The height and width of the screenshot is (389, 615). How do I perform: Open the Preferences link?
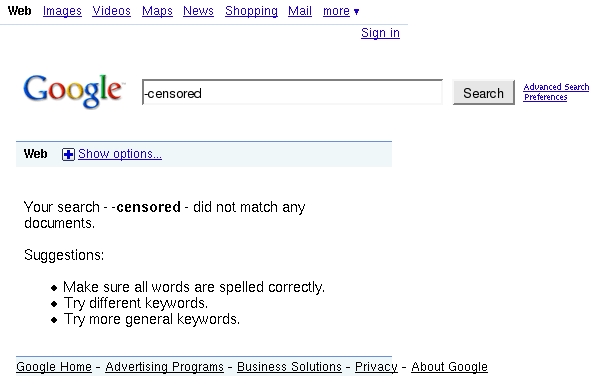pyautogui.click(x=546, y=97)
